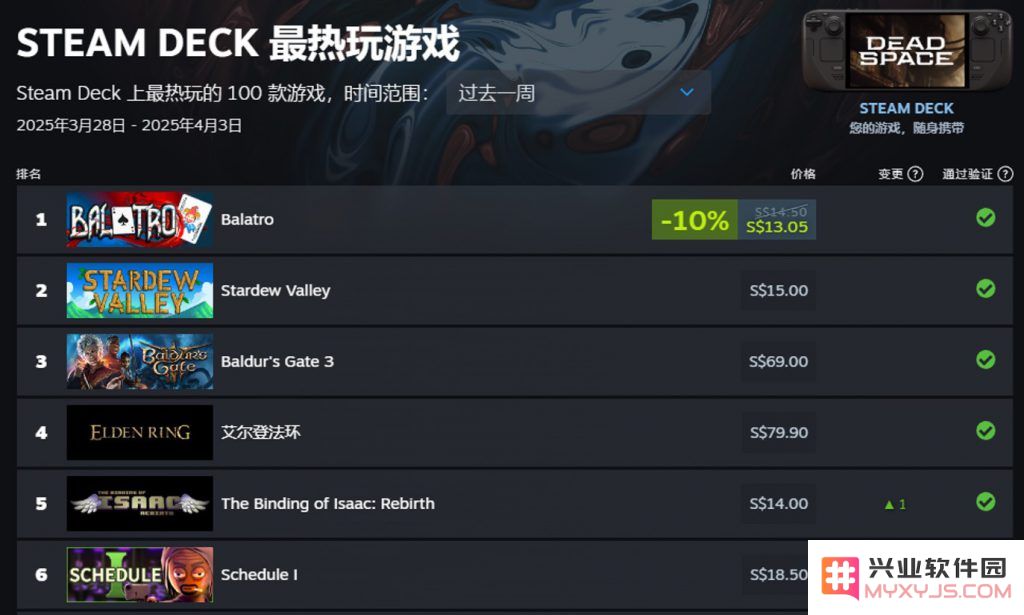1024x615 pixels.
Task: Click the Elden Ring row verified checkmark
Action: [985, 431]
